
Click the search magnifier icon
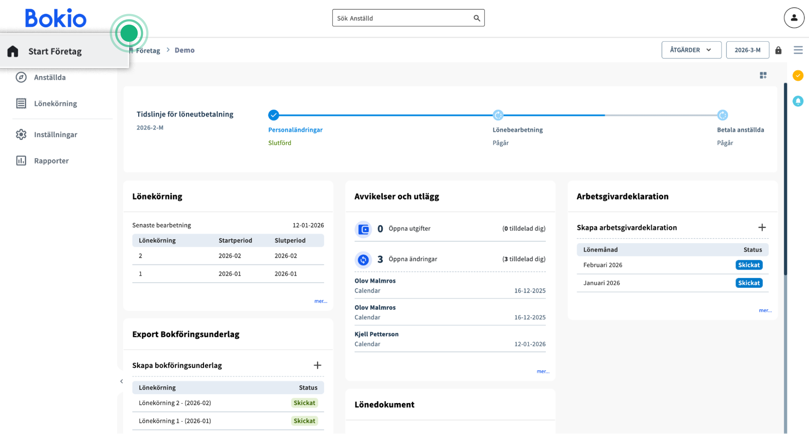[x=477, y=18]
